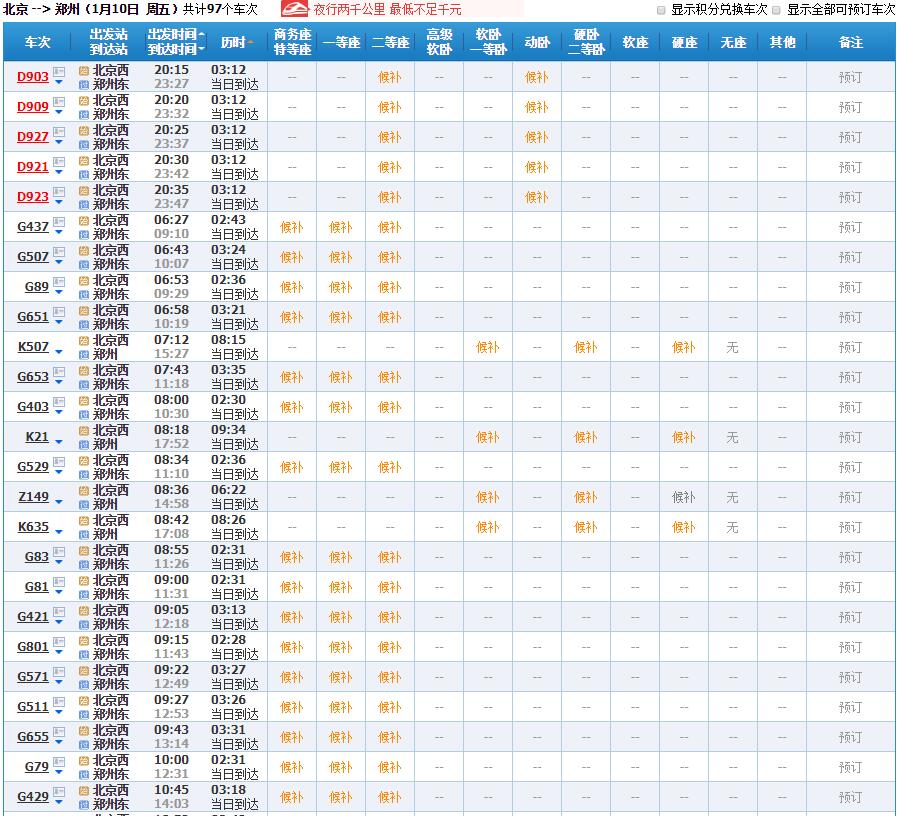Expand stop details arrow for train K507
Viewport: 900px width, 816px height.
click(59, 352)
